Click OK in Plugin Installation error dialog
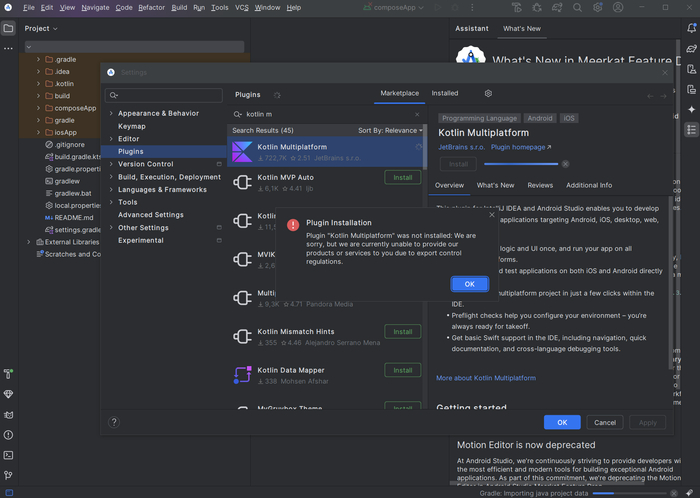The width and height of the screenshot is (700, 498). (x=469, y=284)
